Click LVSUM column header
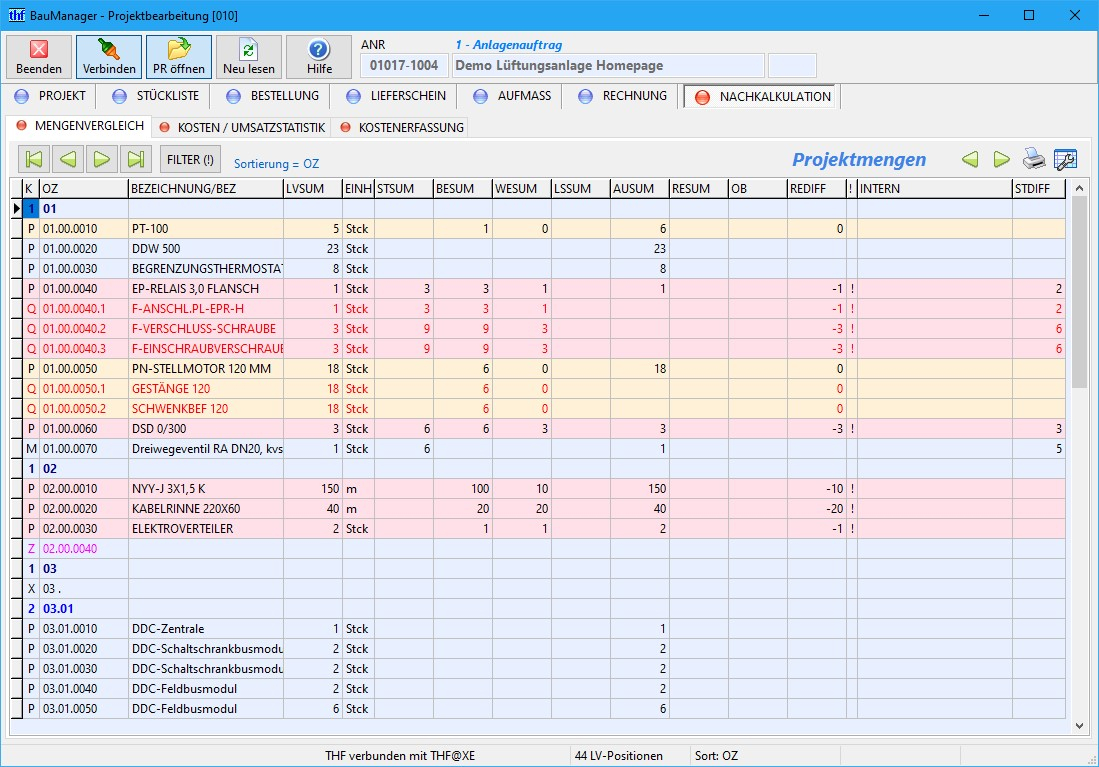 click(x=313, y=189)
